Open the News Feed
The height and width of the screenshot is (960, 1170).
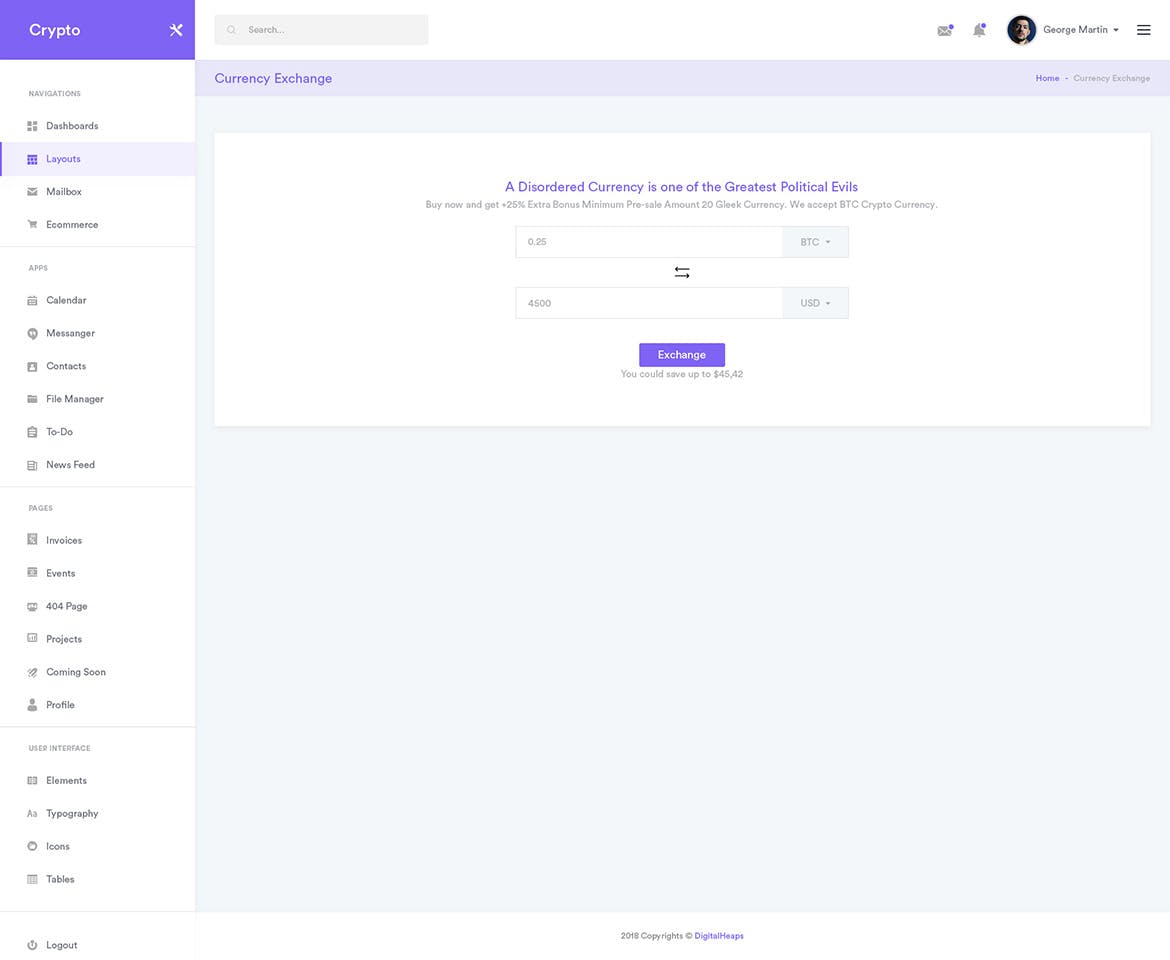click(x=68, y=464)
